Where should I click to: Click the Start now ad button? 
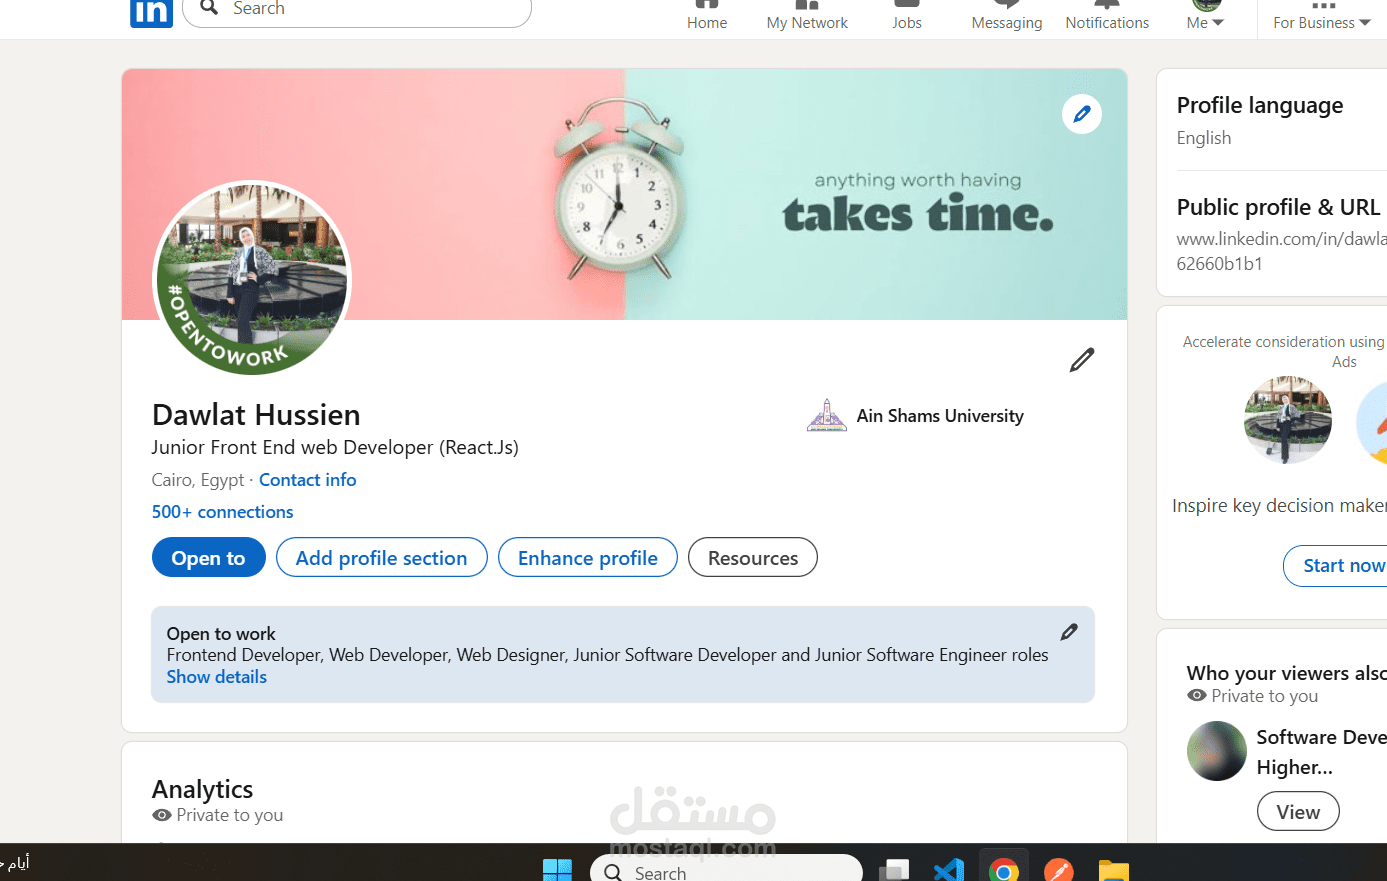pos(1335,566)
